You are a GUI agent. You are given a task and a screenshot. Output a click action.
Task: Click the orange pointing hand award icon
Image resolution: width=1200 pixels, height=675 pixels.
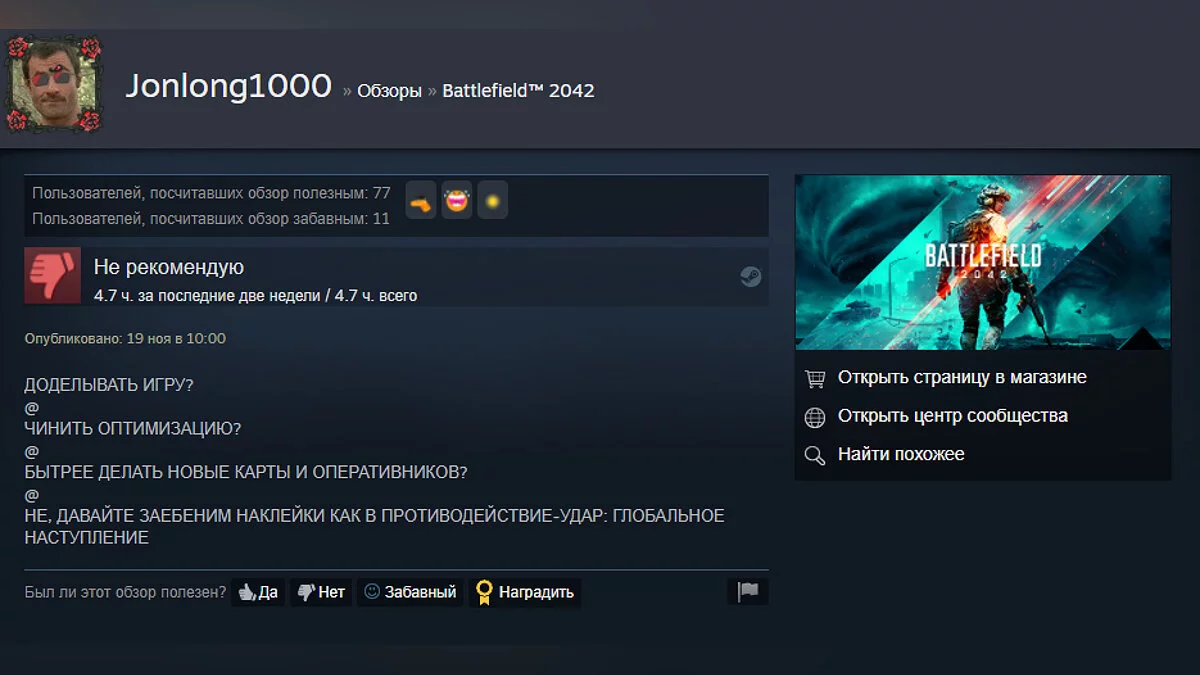click(x=421, y=201)
